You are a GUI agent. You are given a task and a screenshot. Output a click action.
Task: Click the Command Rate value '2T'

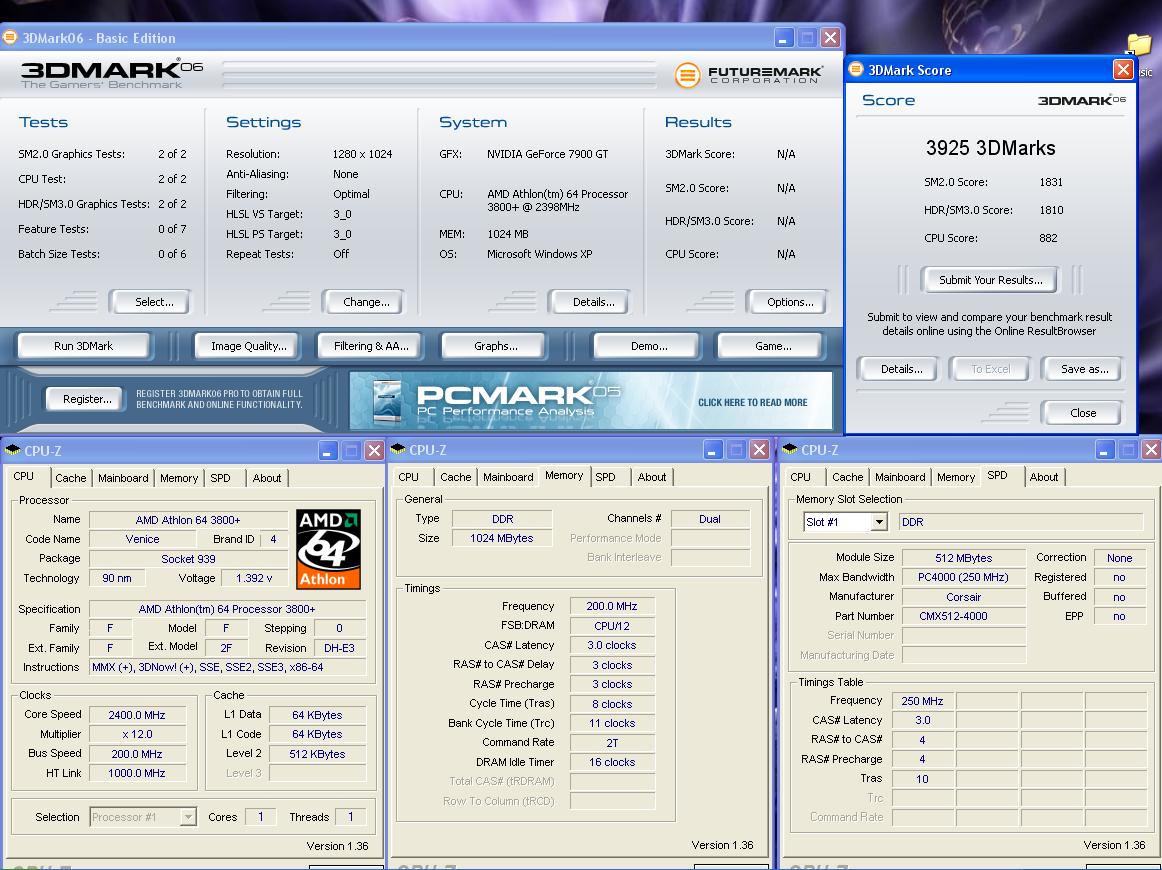tap(612, 743)
